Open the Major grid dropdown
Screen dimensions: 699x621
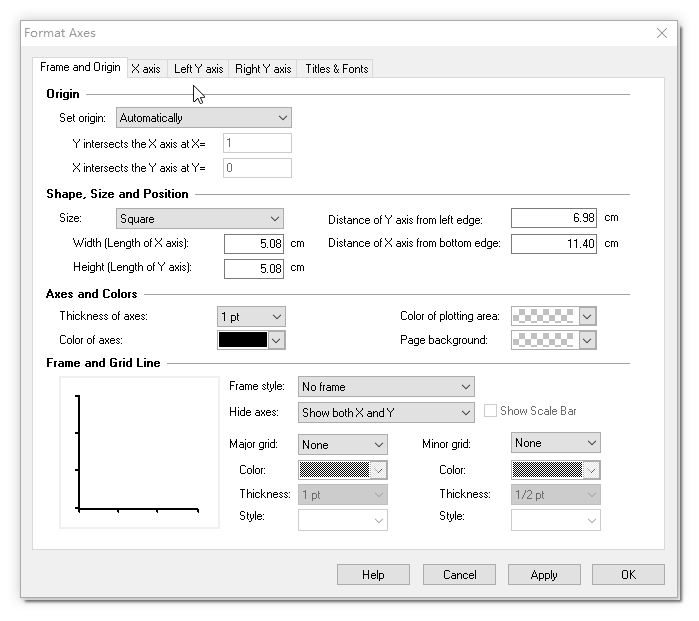[x=342, y=444]
